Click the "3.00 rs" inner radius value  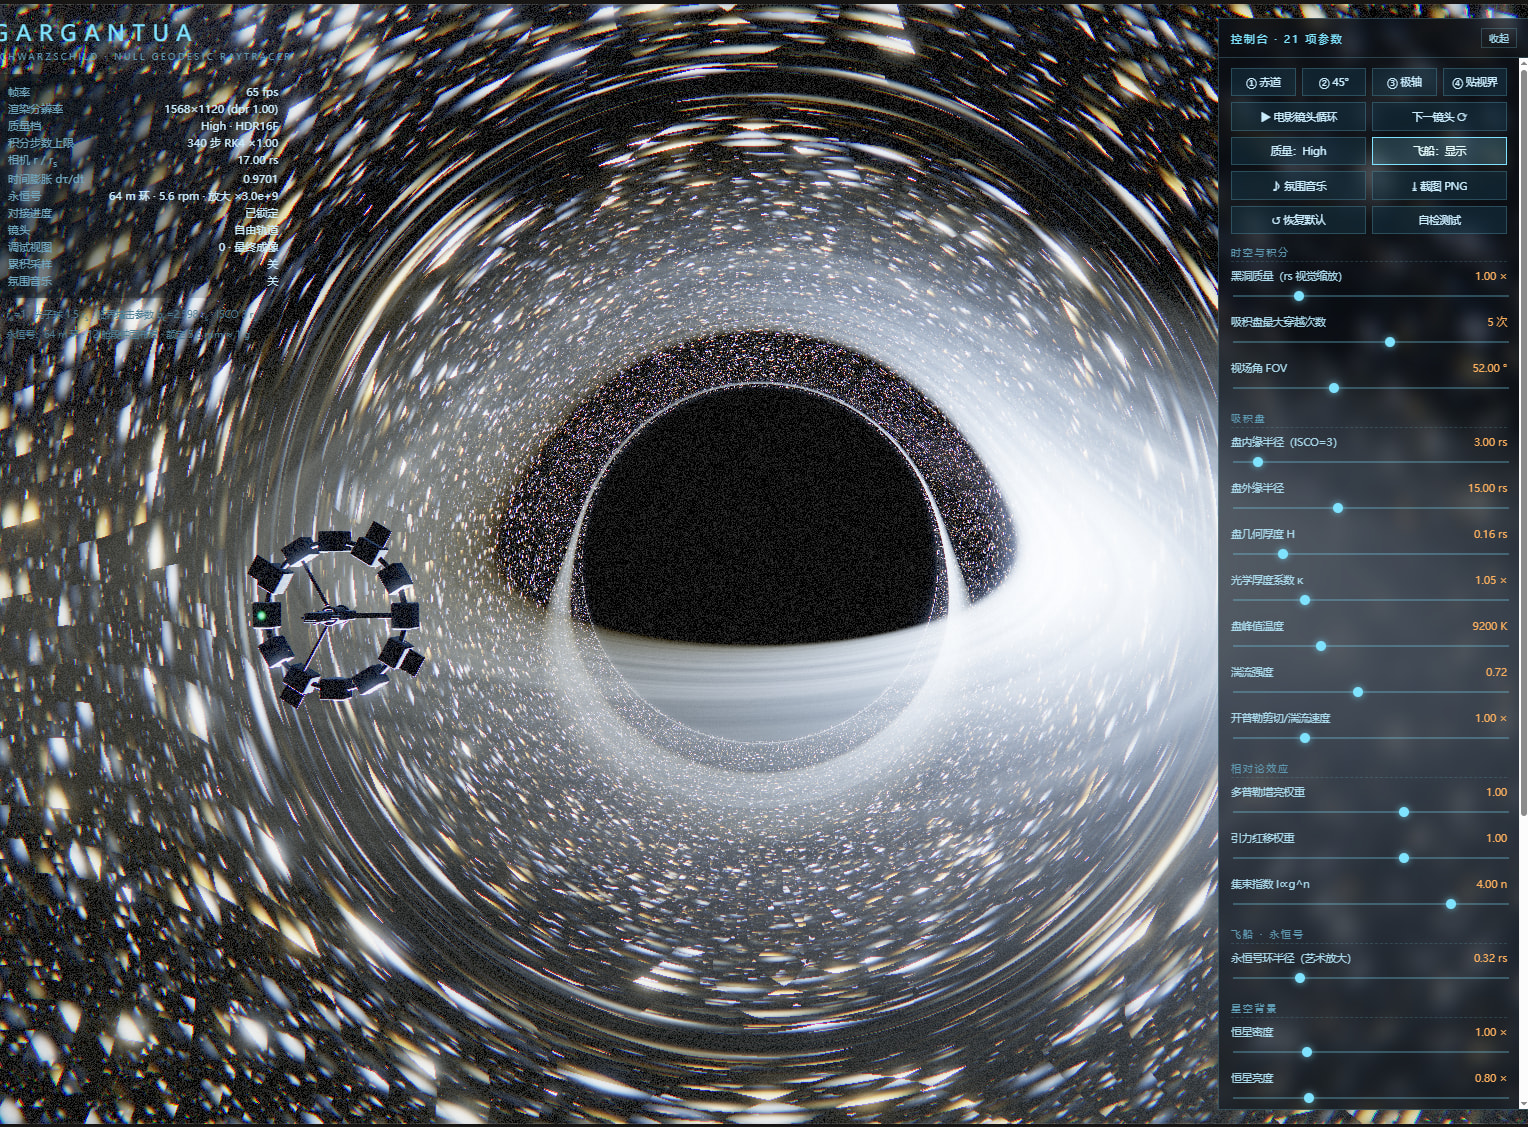tap(1490, 442)
